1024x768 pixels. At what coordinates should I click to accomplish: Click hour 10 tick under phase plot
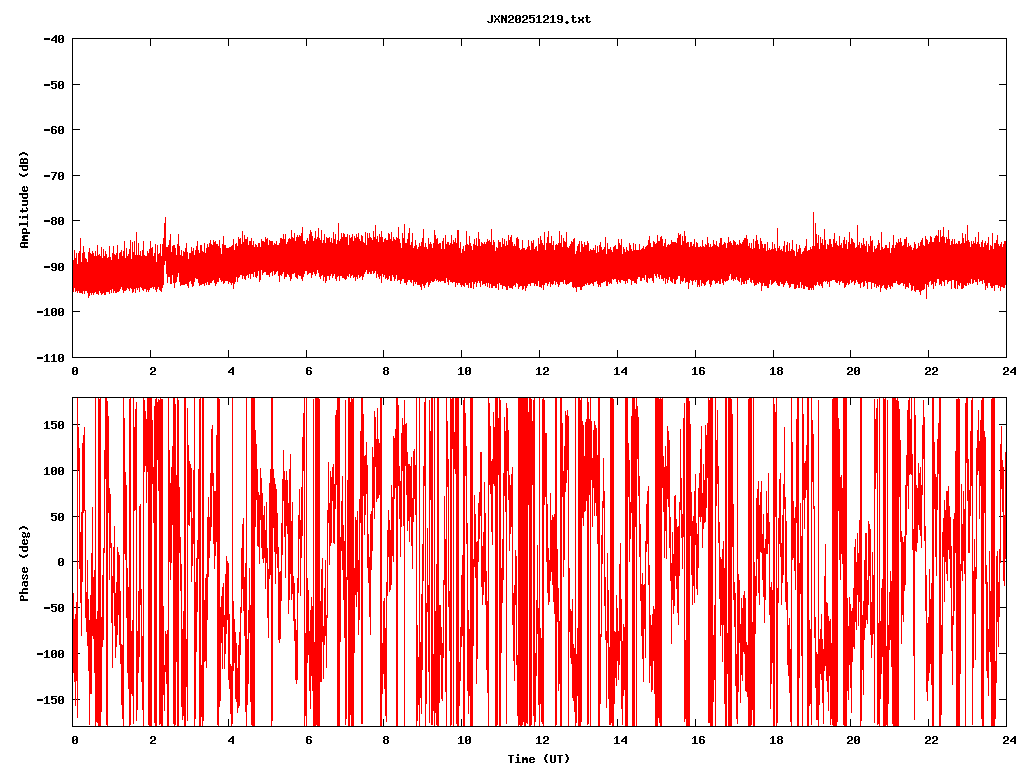463,740
